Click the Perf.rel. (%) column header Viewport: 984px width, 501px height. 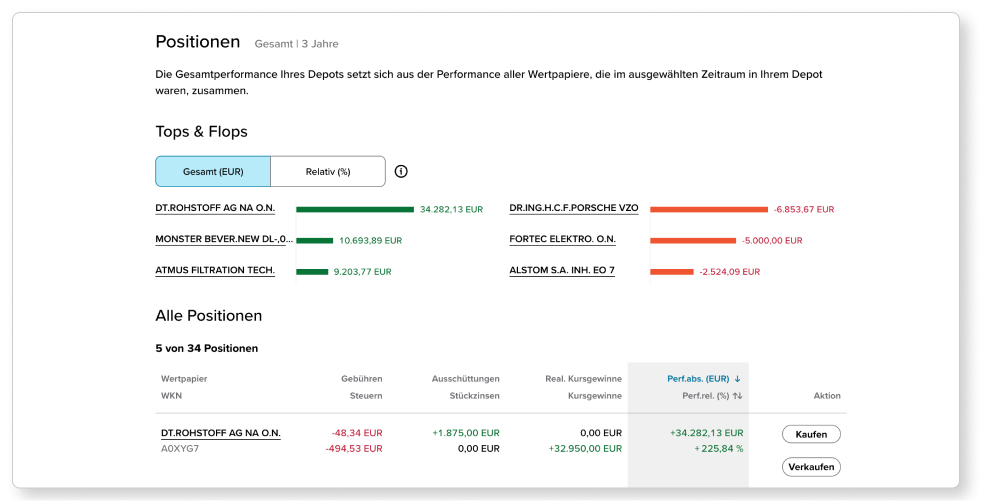tap(705, 396)
